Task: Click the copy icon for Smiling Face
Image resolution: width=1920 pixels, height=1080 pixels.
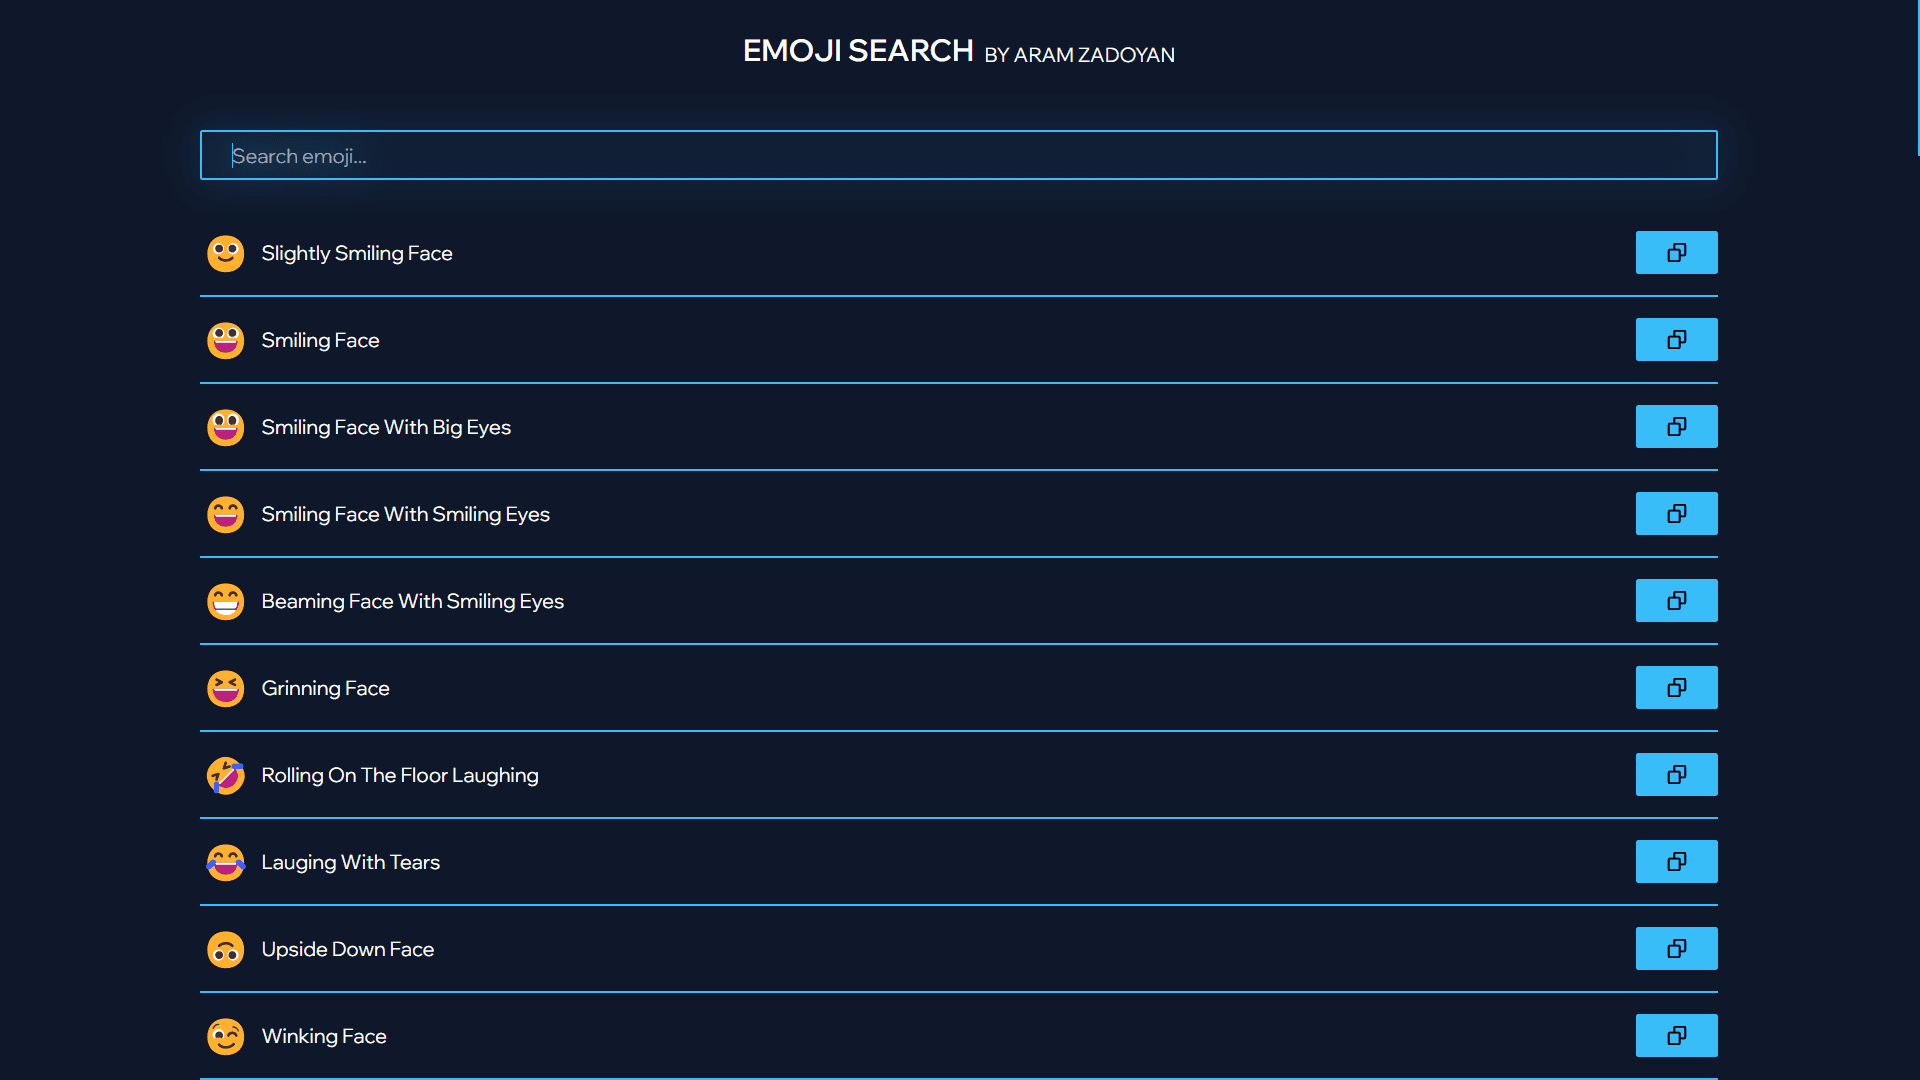Action: tap(1677, 339)
